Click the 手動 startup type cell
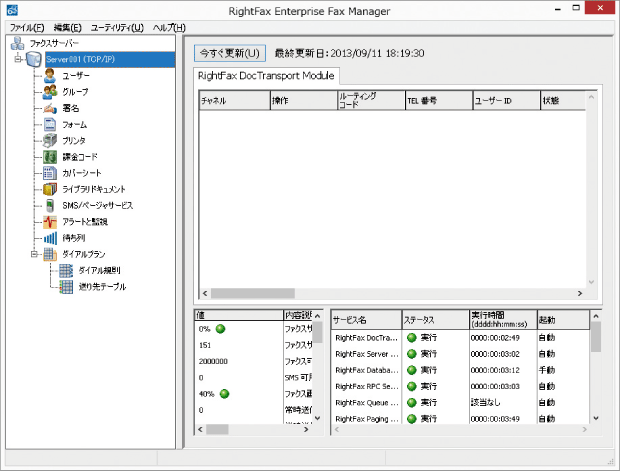620x471 pixels. (x=547, y=370)
